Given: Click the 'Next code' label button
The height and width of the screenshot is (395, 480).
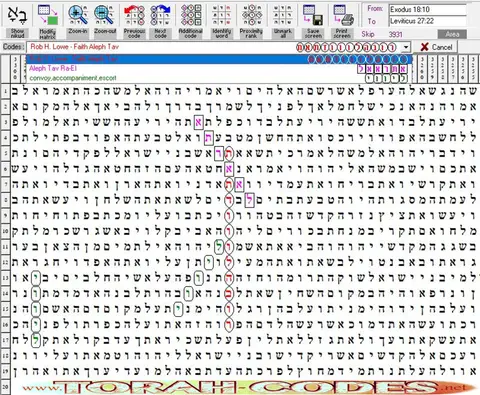Looking at the screenshot, I should [160, 33].
